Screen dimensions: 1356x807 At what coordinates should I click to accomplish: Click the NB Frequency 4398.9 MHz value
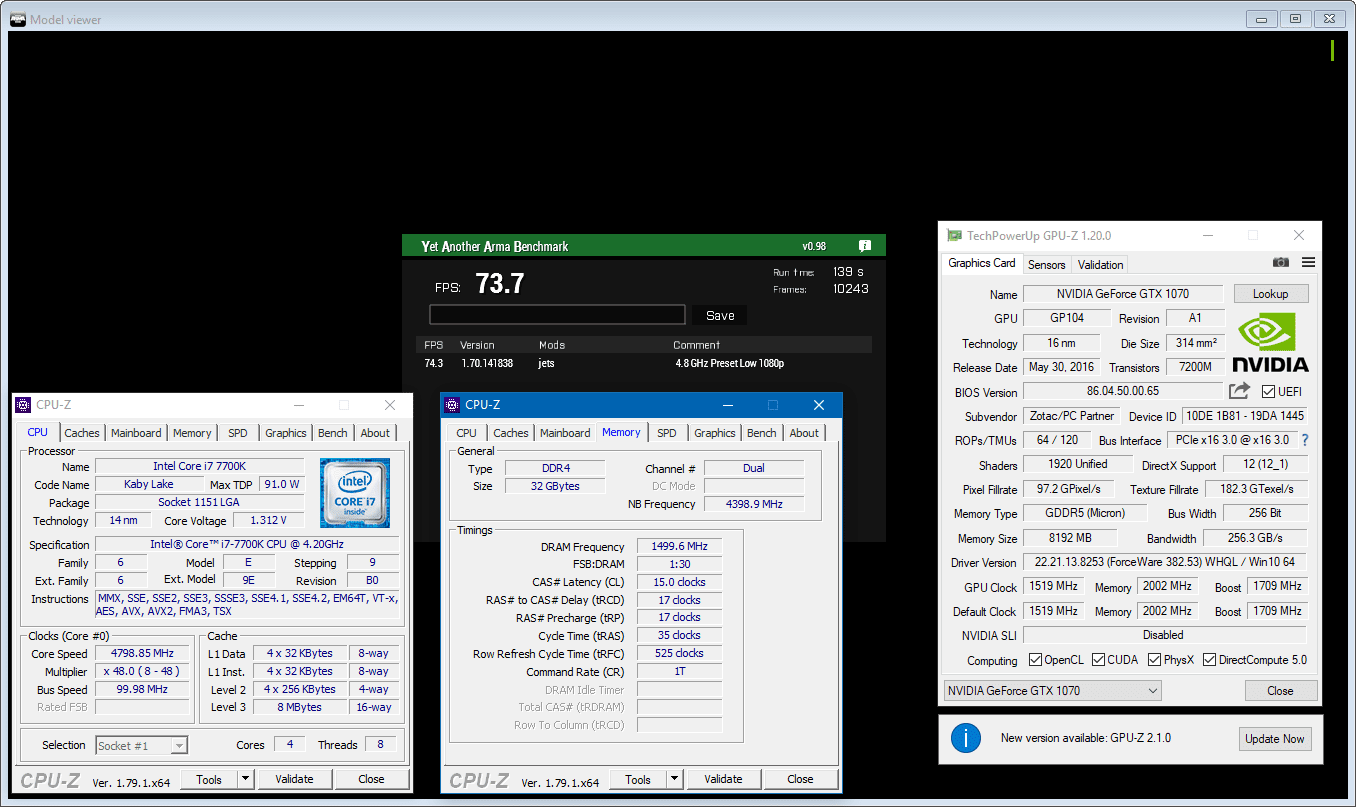[x=754, y=504]
